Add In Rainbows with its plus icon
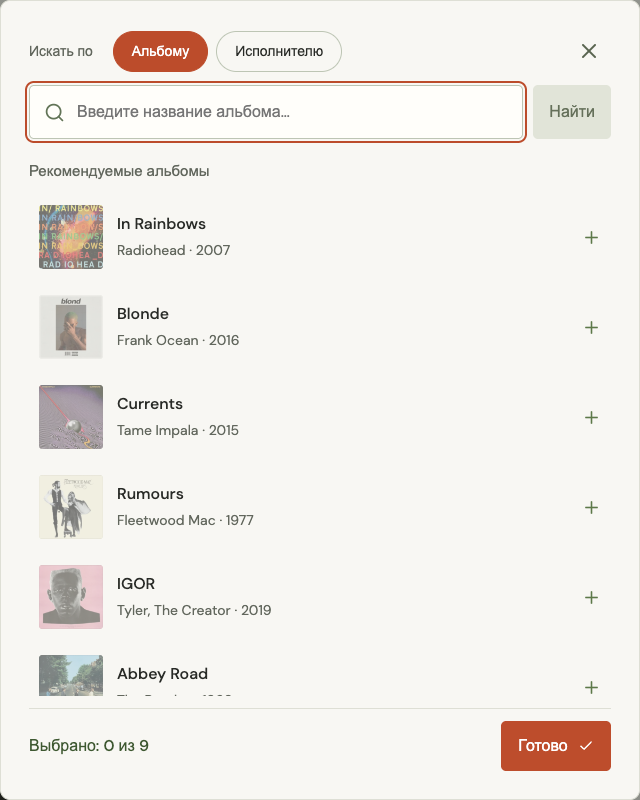This screenshot has width=640, height=800. [x=591, y=237]
